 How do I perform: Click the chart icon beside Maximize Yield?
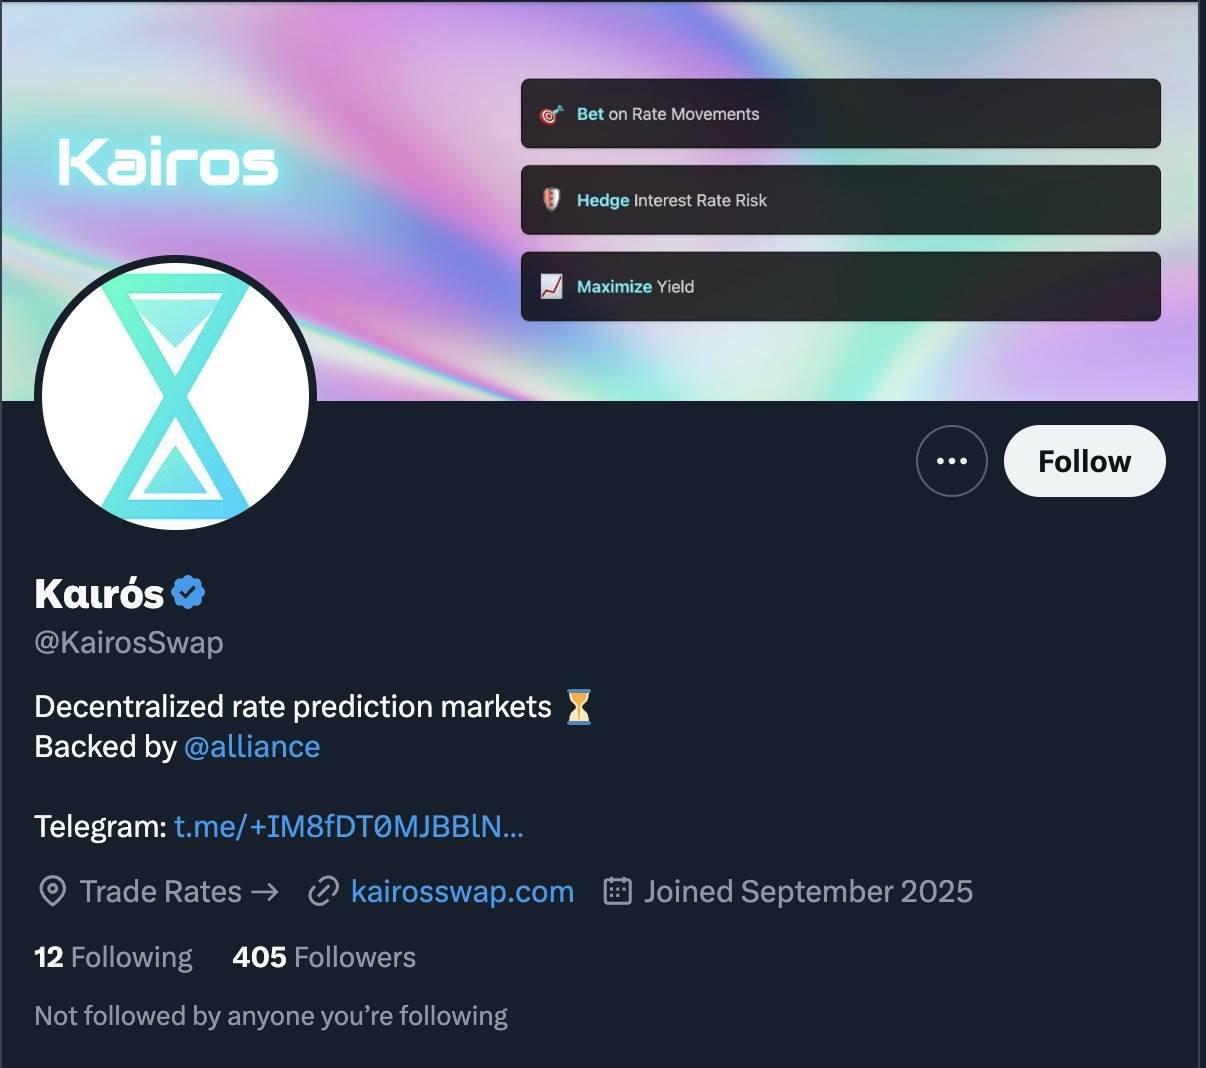tap(551, 287)
